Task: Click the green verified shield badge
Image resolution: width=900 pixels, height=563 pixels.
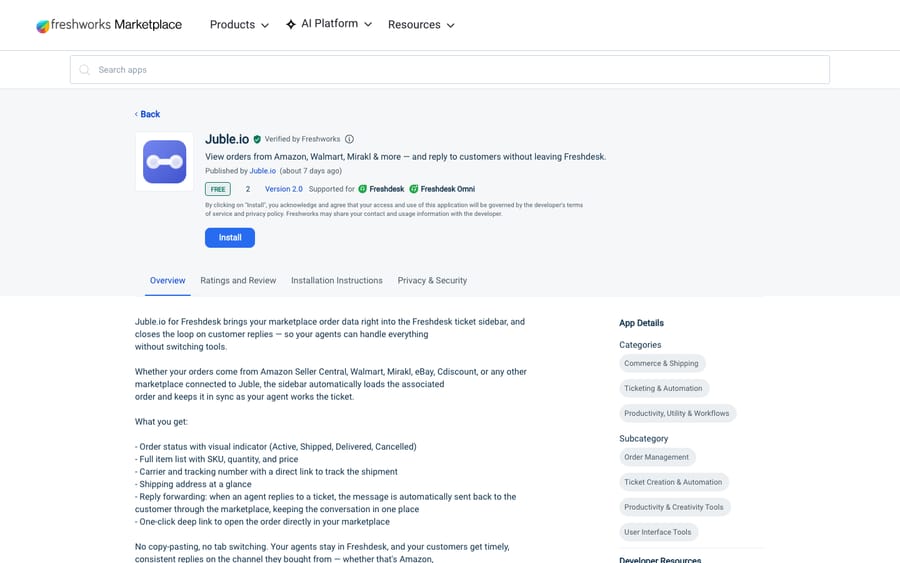Action: (257, 139)
